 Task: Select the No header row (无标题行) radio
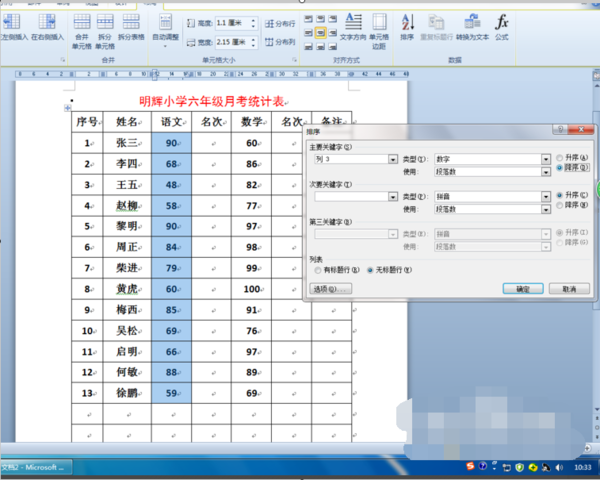coord(370,270)
